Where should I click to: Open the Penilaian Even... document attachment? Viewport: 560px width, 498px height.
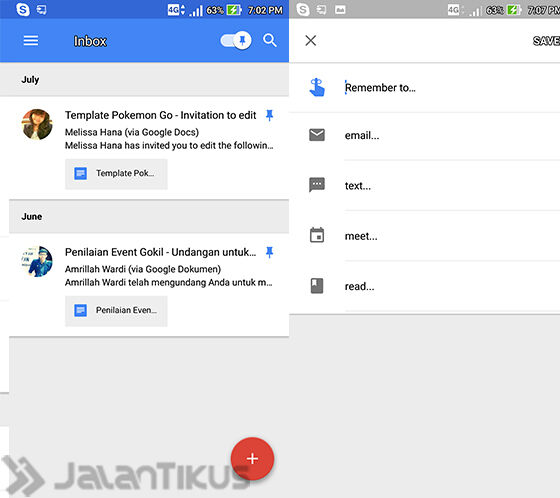point(116,311)
